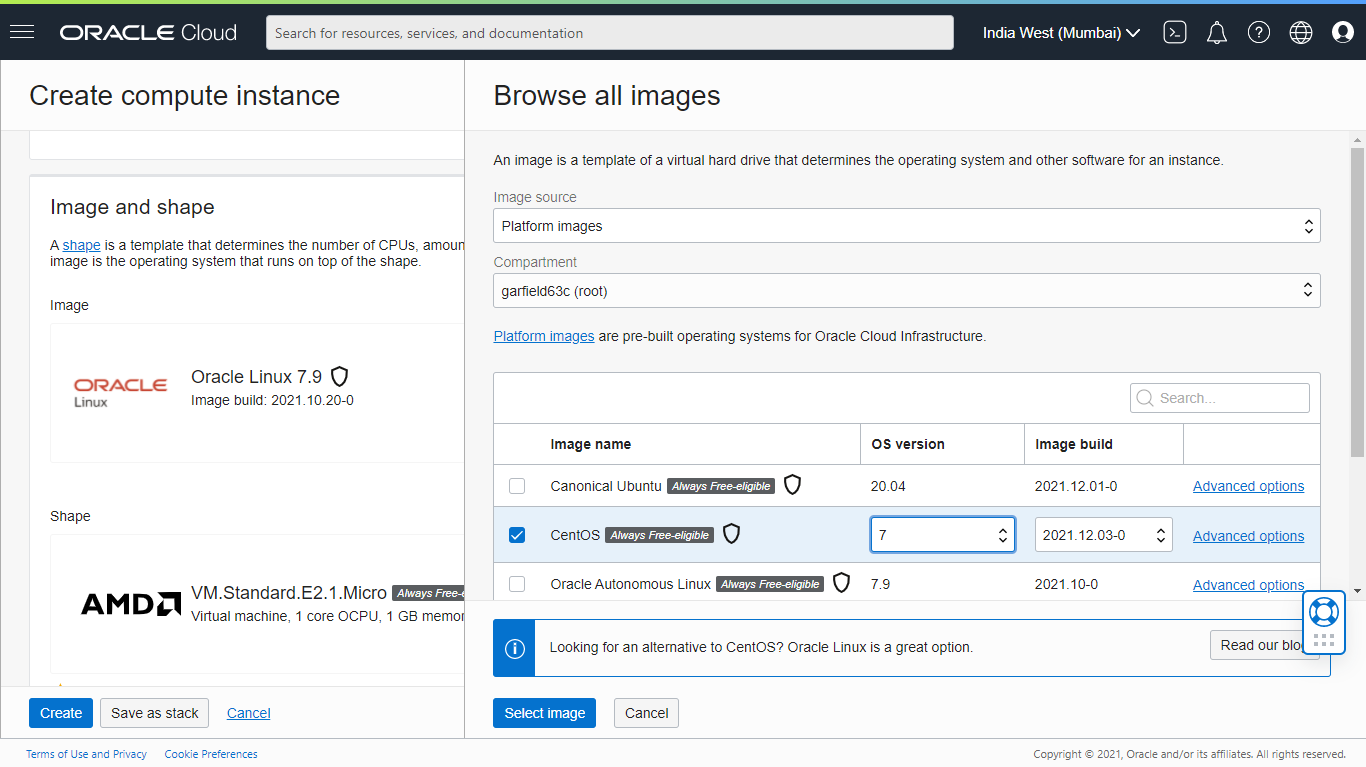This screenshot has height=767, width=1366.
Task: Click the grip dots below the support icon
Action: pyautogui.click(x=1324, y=640)
